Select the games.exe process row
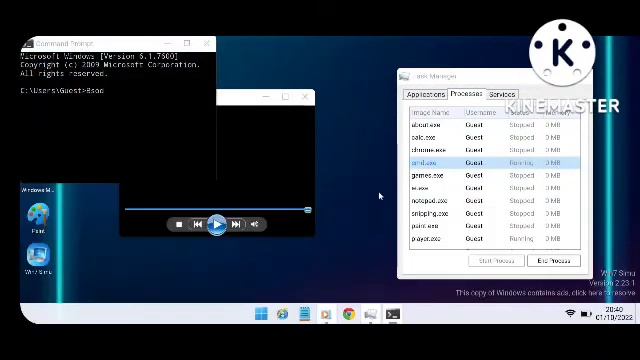Viewport: 640px width, 360px height. 495,176
